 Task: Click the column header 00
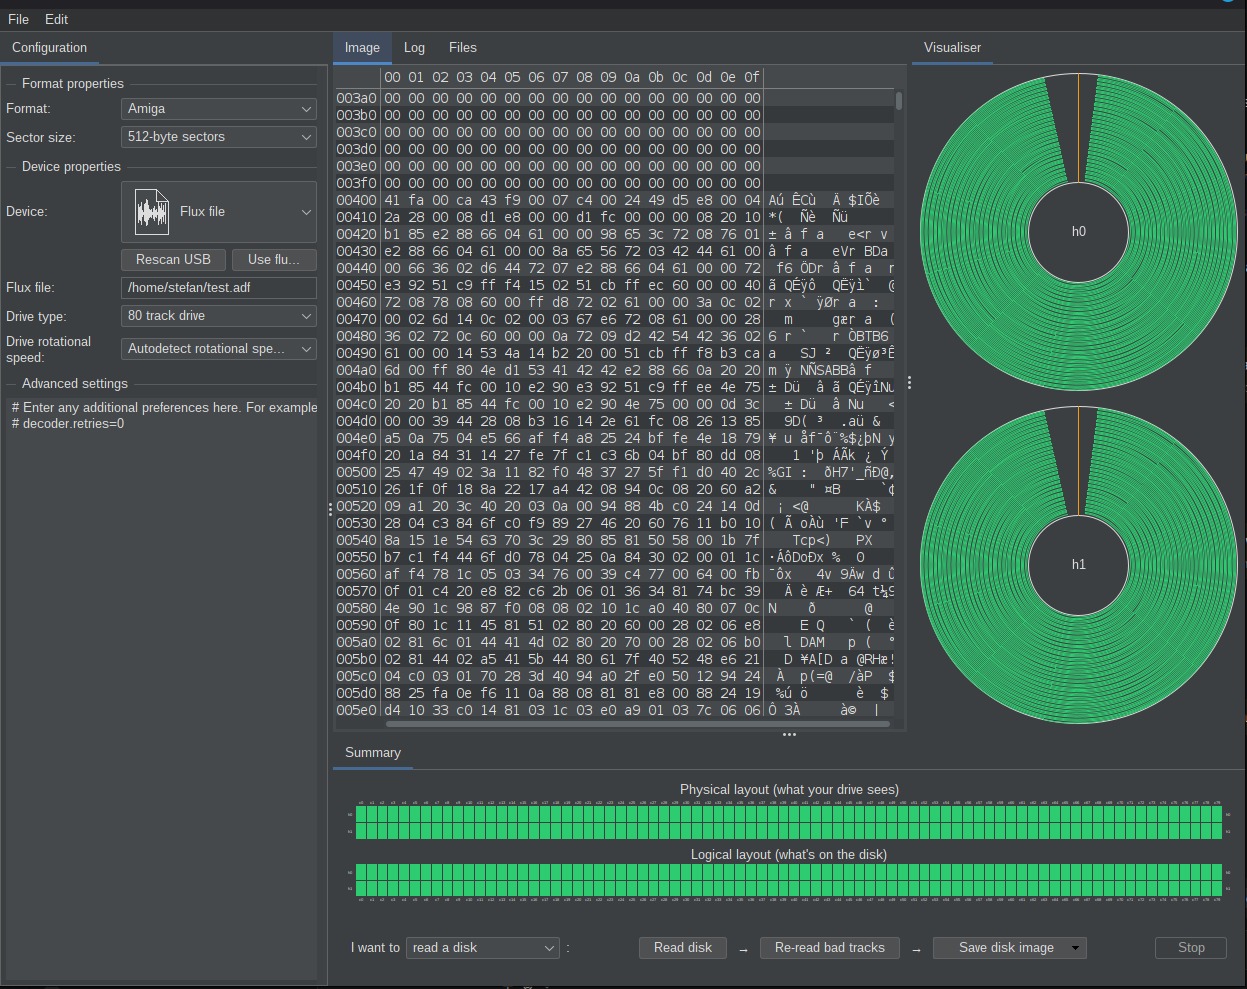pyautogui.click(x=392, y=77)
